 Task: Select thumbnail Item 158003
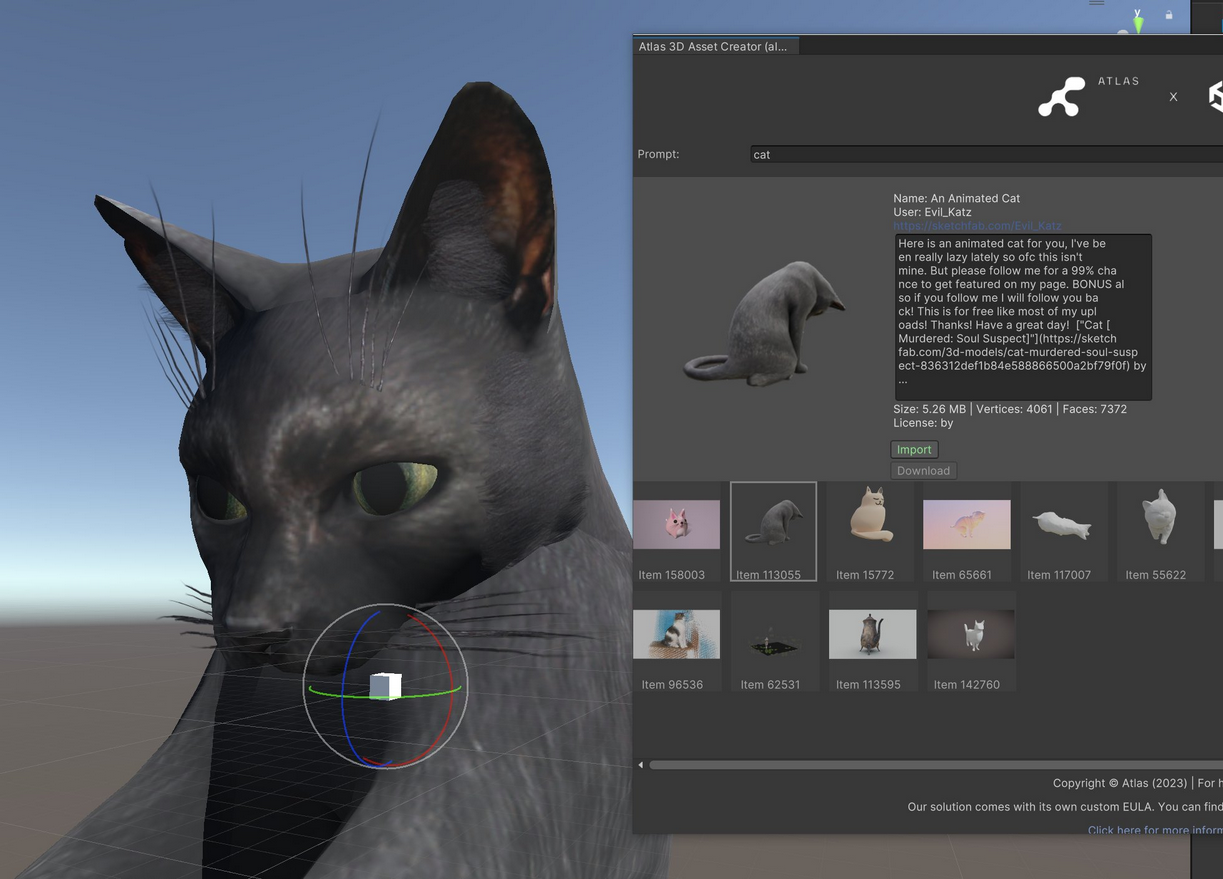coord(676,525)
